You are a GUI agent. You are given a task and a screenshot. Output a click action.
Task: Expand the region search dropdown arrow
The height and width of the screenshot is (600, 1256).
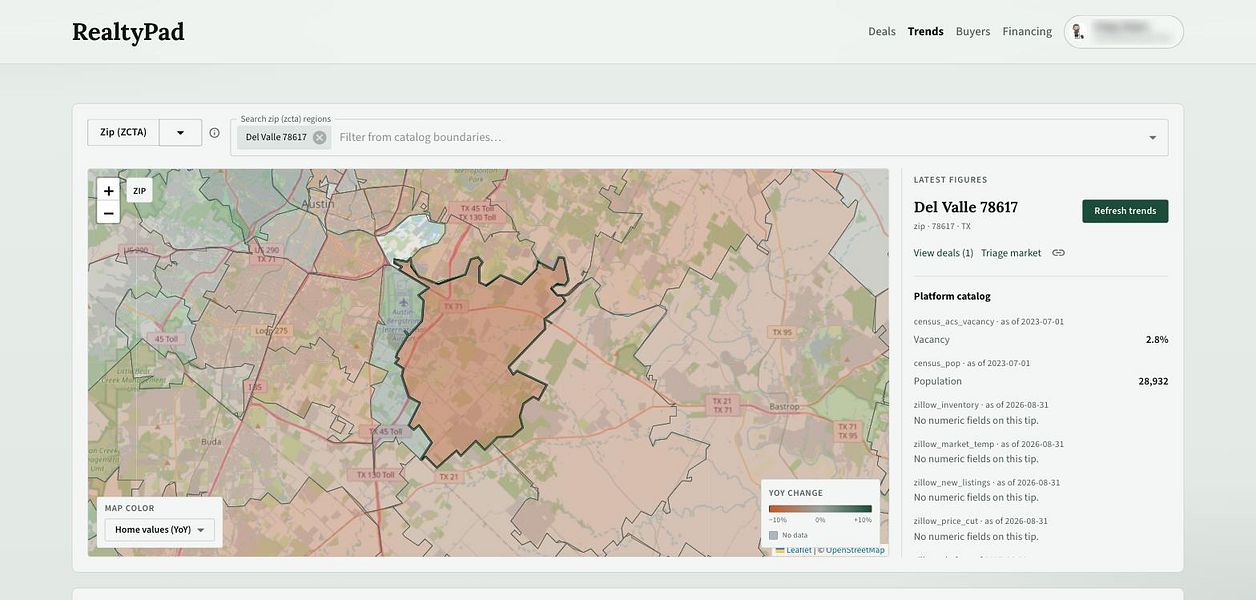click(x=1152, y=138)
